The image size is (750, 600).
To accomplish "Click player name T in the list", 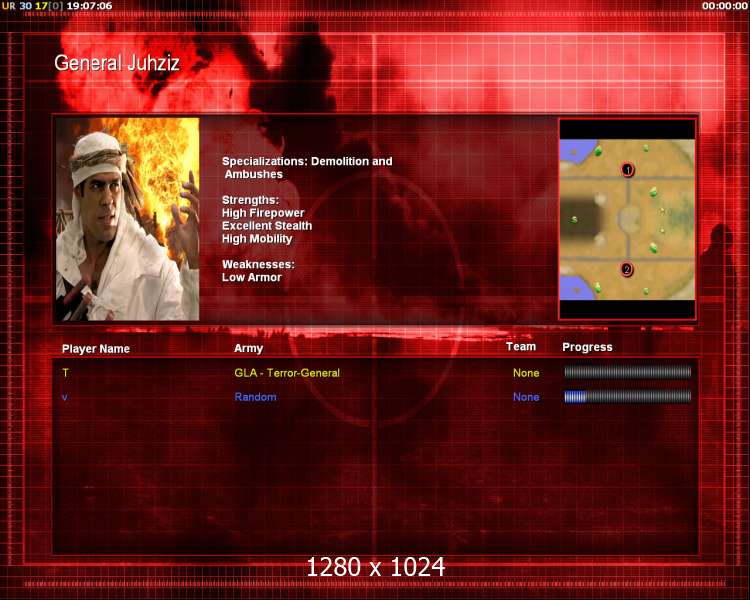I will coord(66,373).
